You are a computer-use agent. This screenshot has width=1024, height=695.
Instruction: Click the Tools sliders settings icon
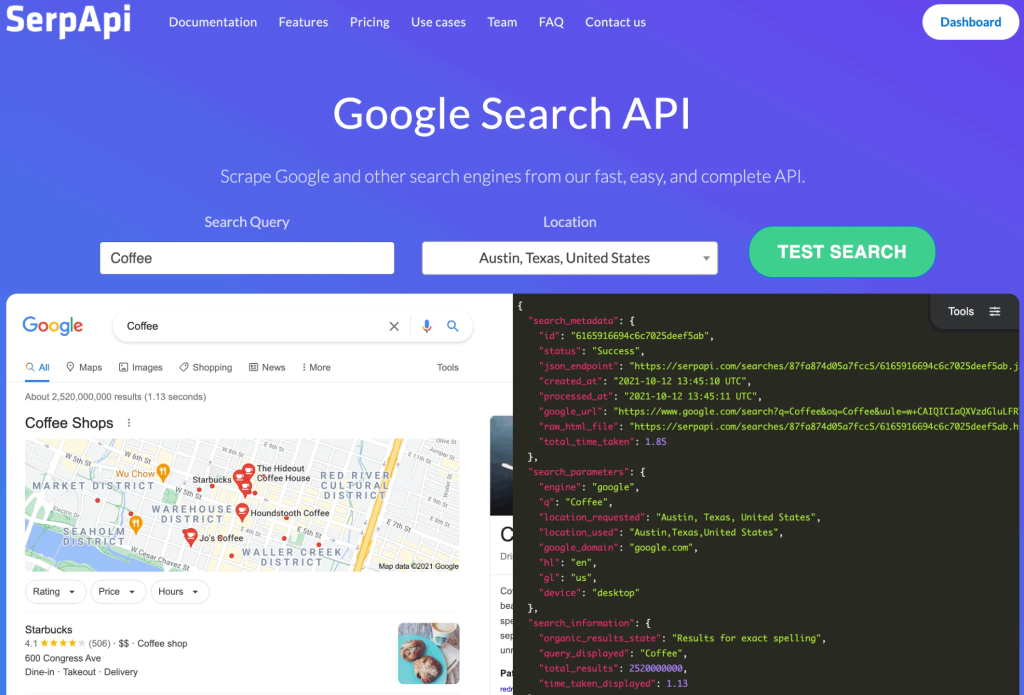tap(995, 312)
